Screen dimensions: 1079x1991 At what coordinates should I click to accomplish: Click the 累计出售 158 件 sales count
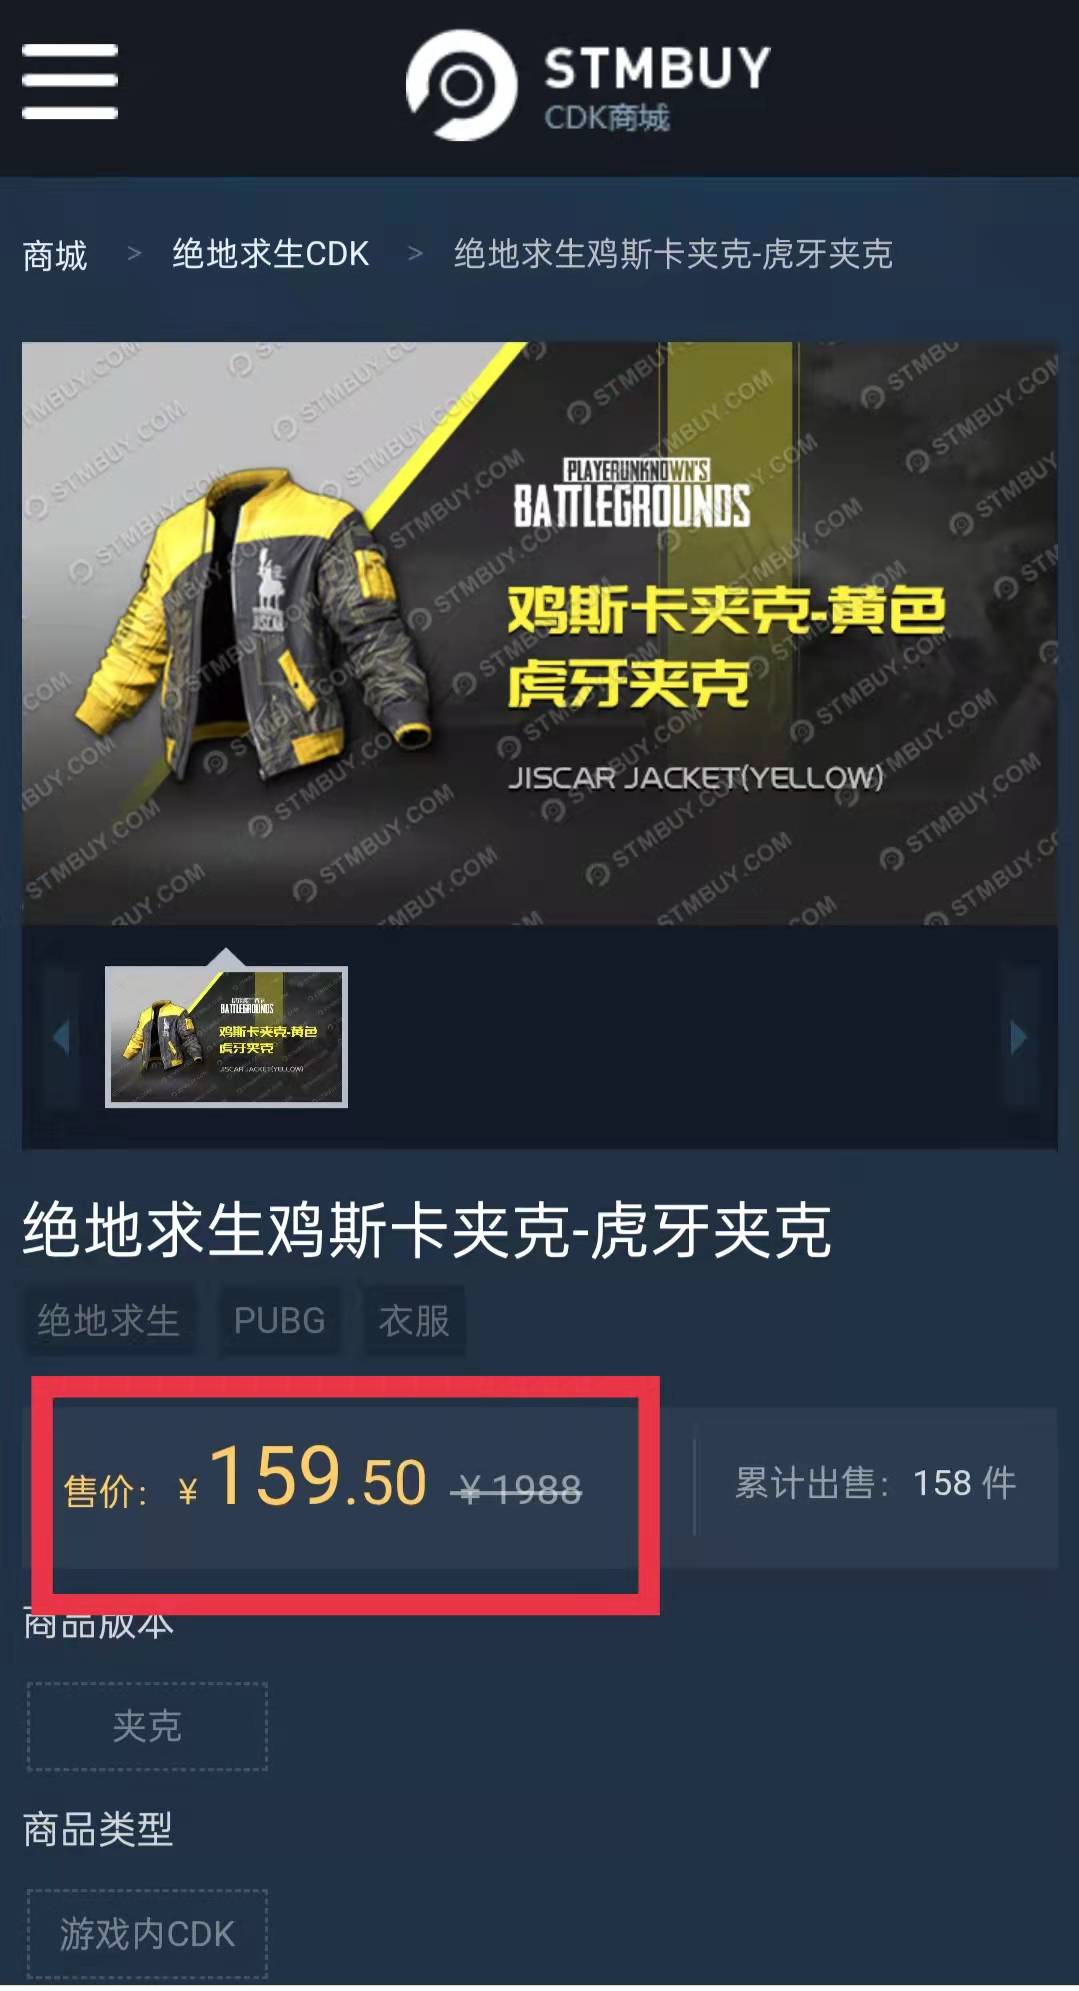tap(875, 1483)
